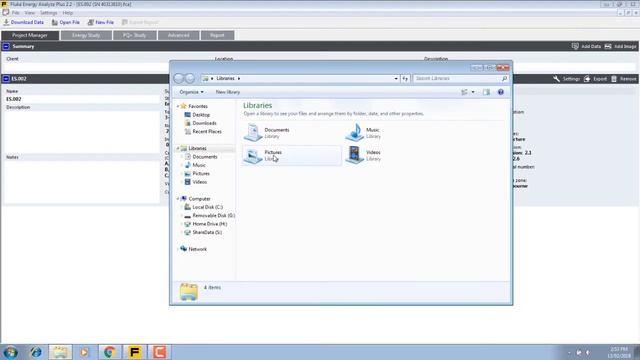Select Documents in navigation tree
Image resolution: width=640 pixels, height=360 pixels.
click(201, 157)
